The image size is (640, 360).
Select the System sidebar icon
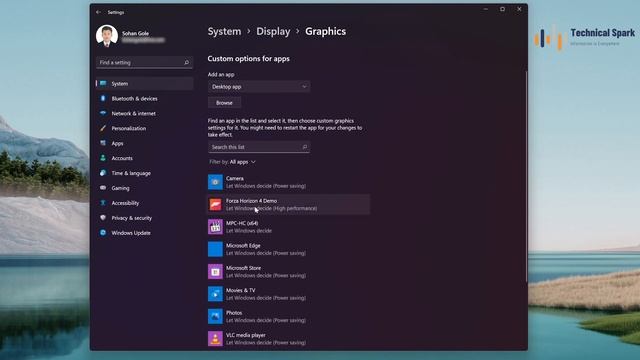[x=103, y=83]
